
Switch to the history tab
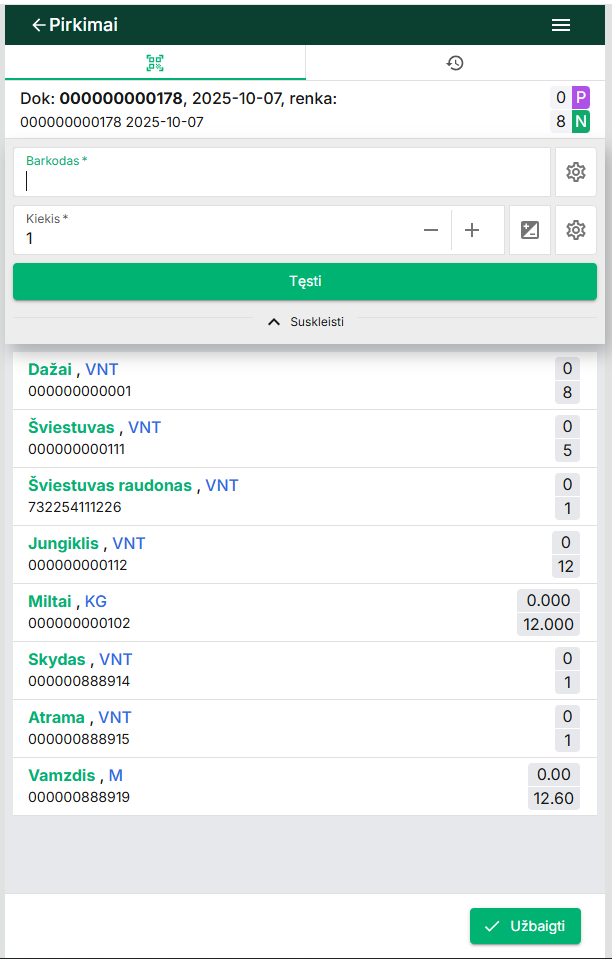455,63
